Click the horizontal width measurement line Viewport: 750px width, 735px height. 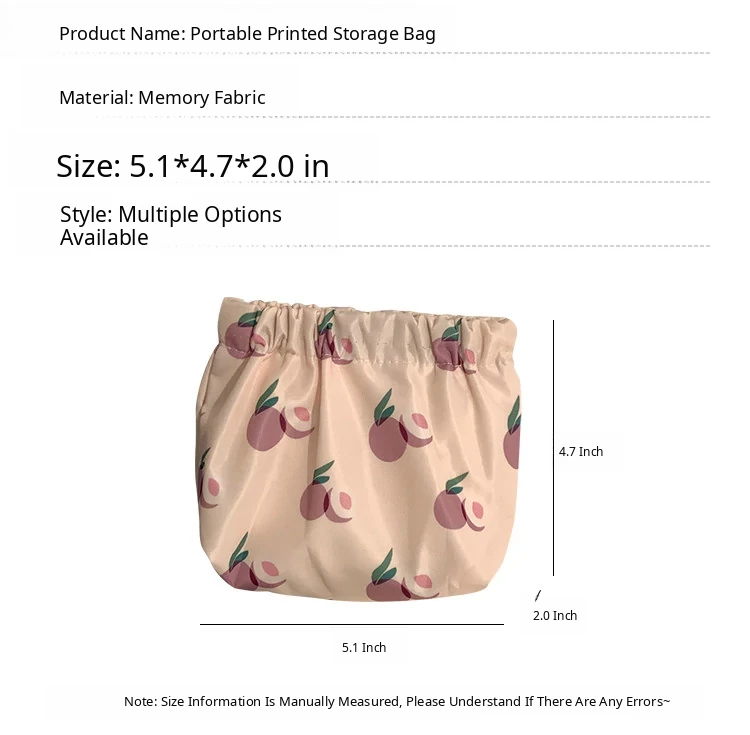click(352, 624)
